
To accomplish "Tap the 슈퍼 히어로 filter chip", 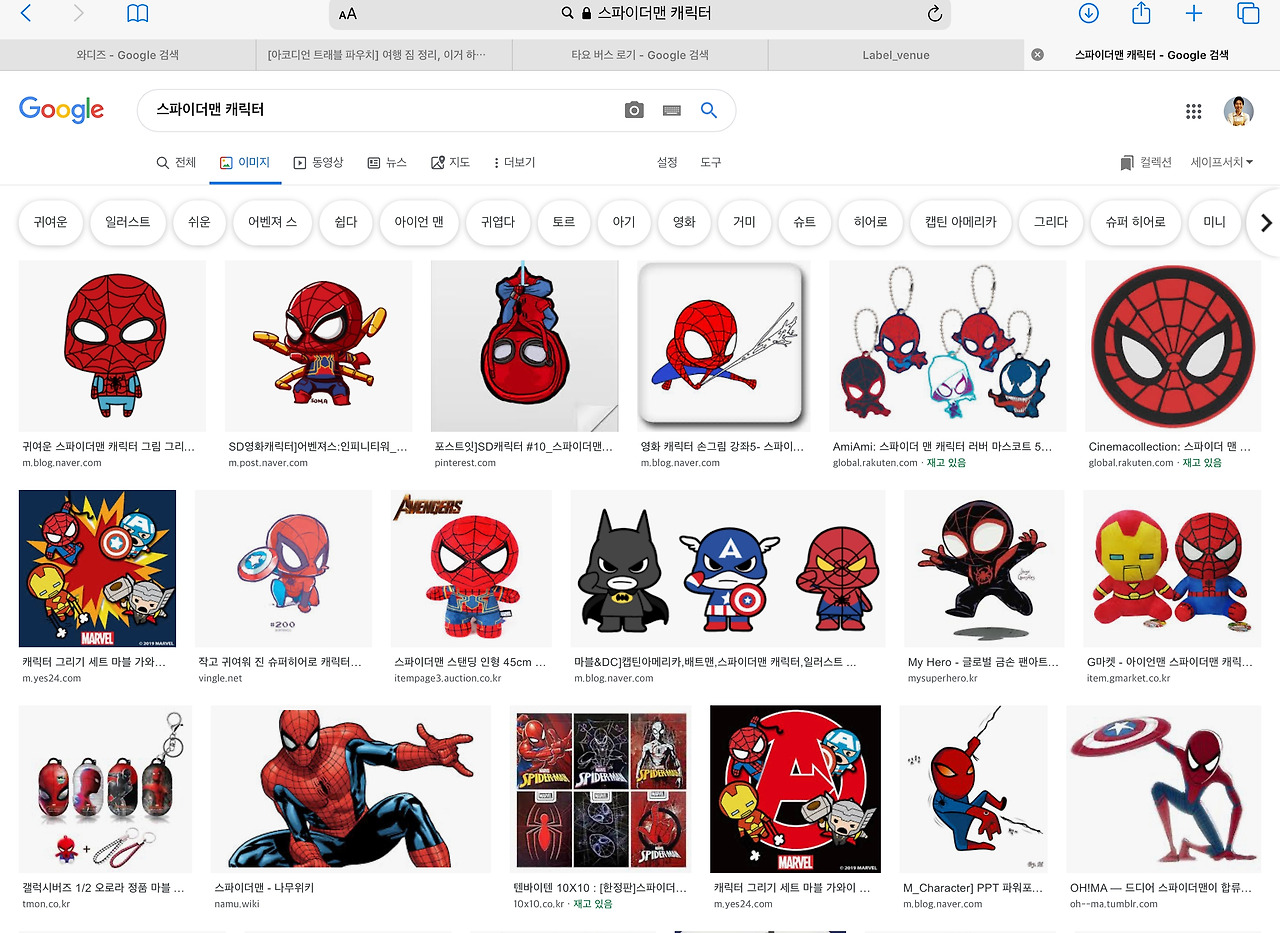I will point(1136,222).
